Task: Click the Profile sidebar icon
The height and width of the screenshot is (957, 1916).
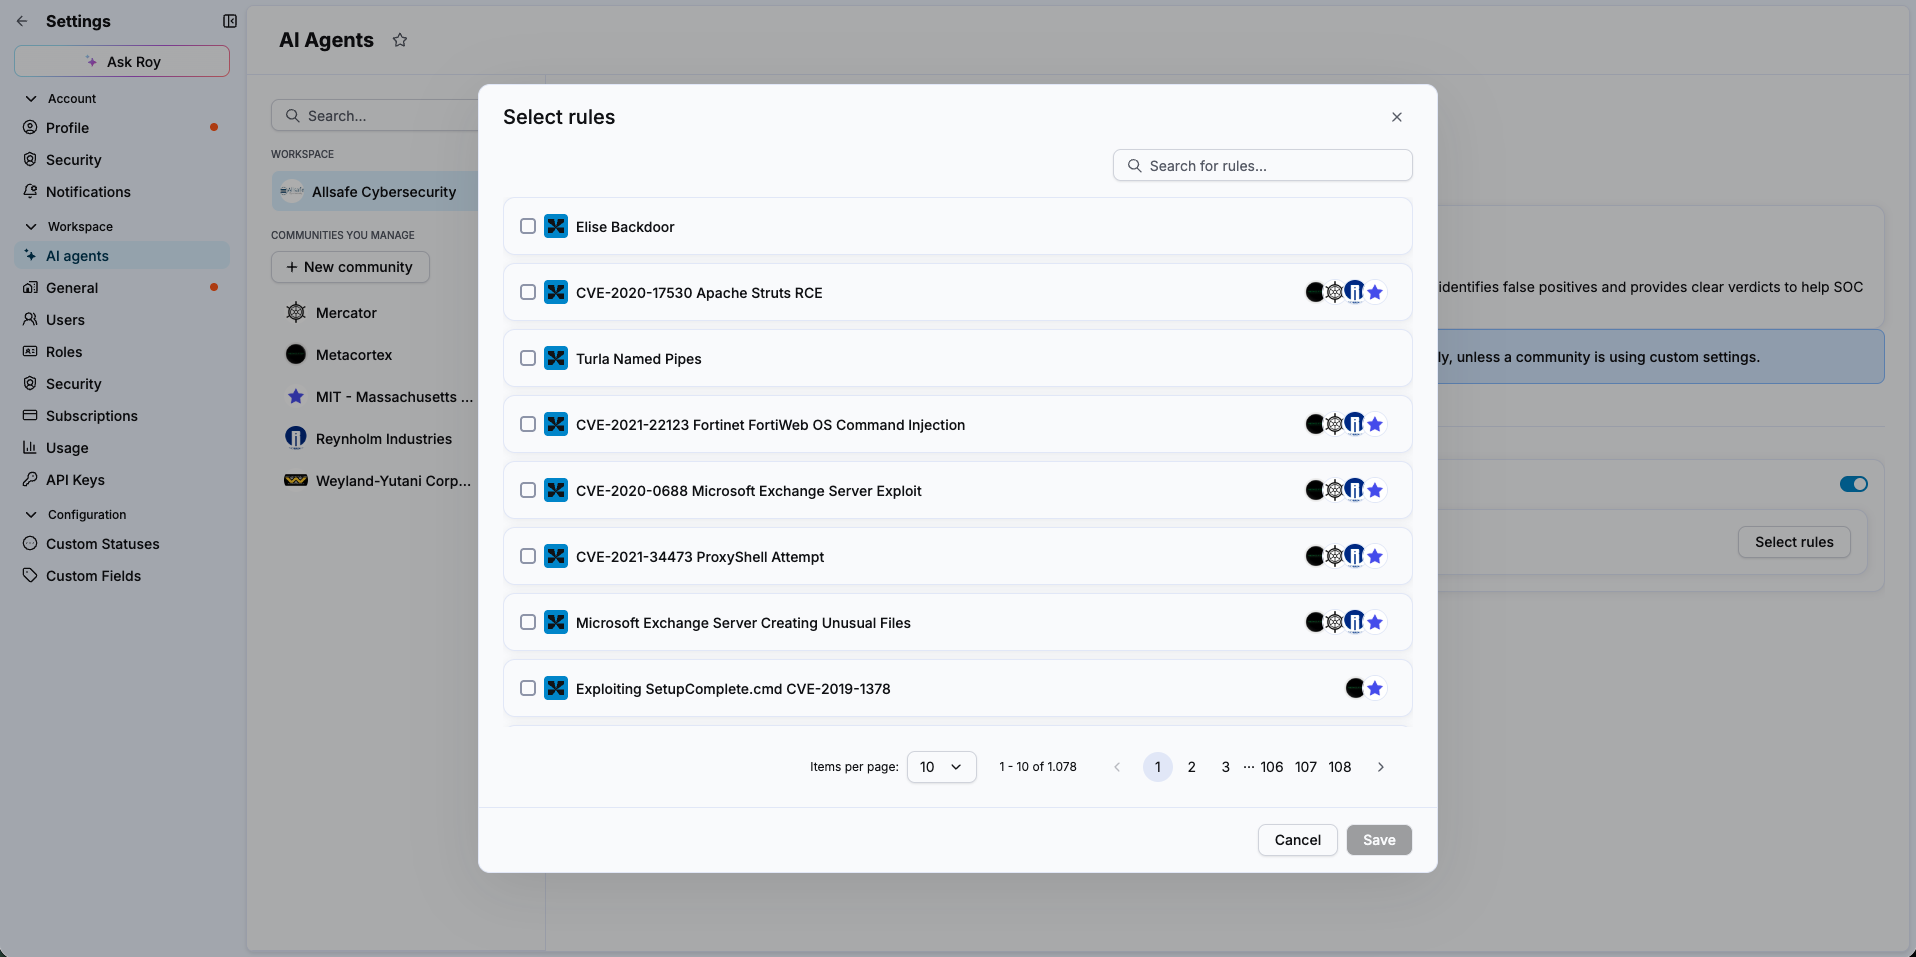Action: click(x=30, y=128)
